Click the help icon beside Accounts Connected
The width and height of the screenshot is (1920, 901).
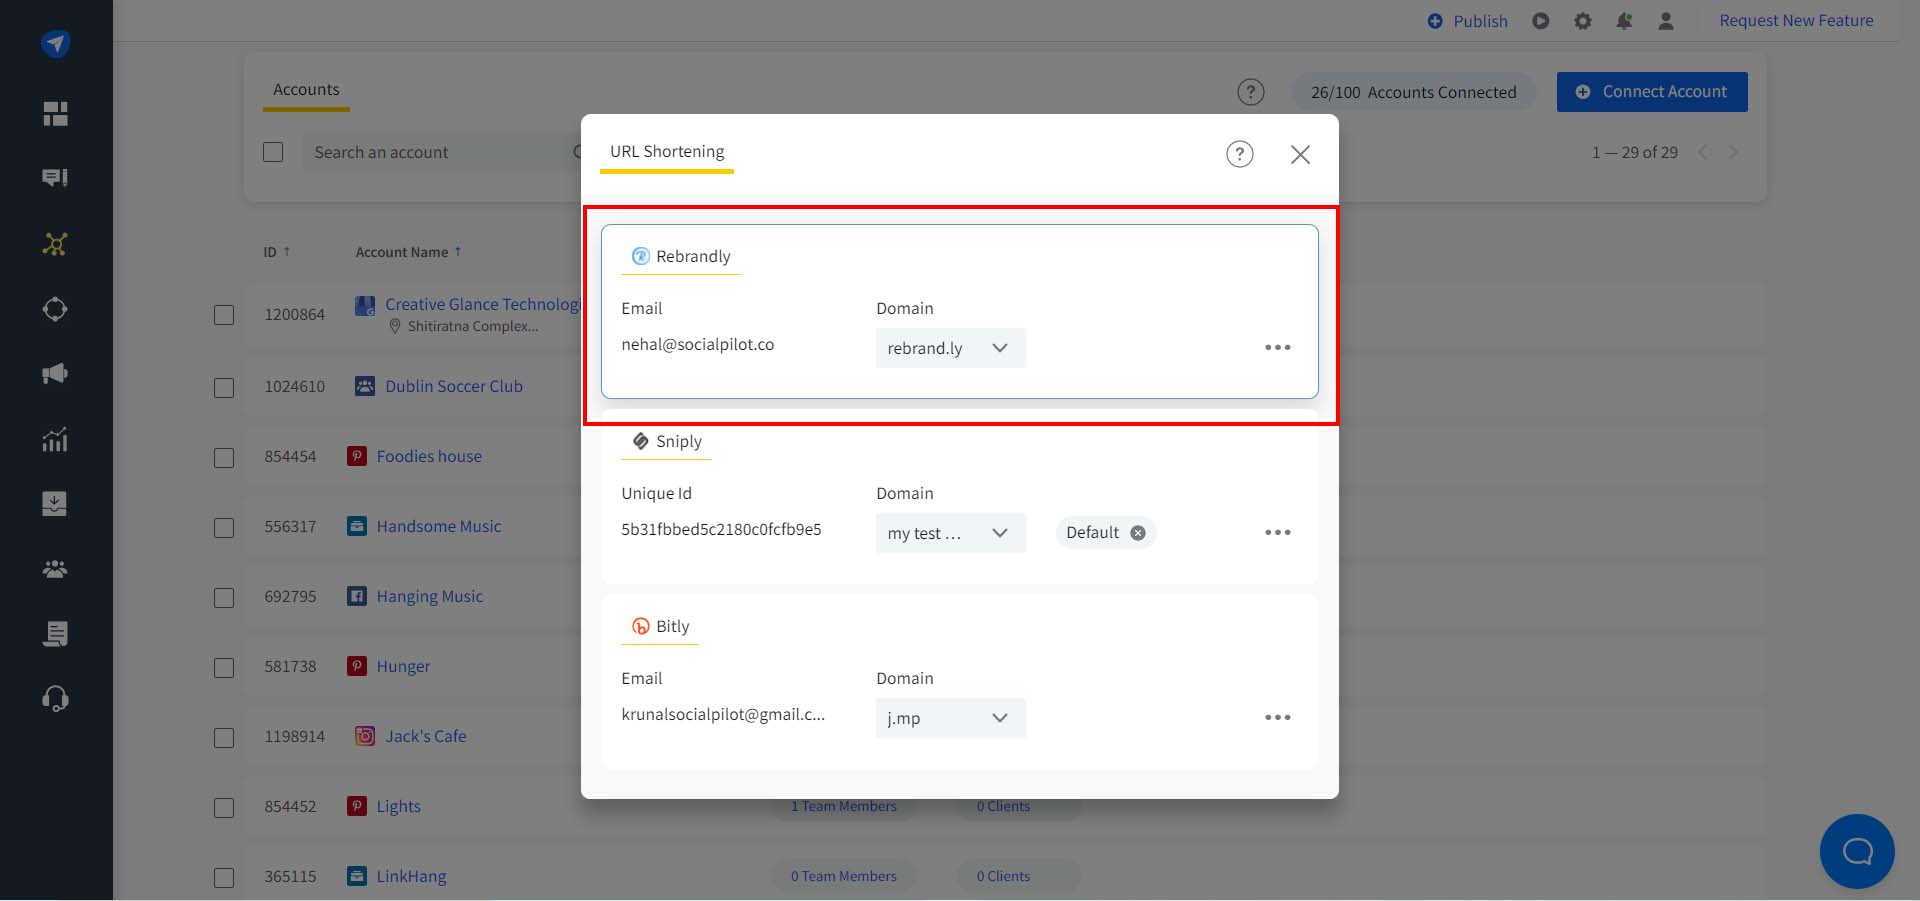(1250, 92)
